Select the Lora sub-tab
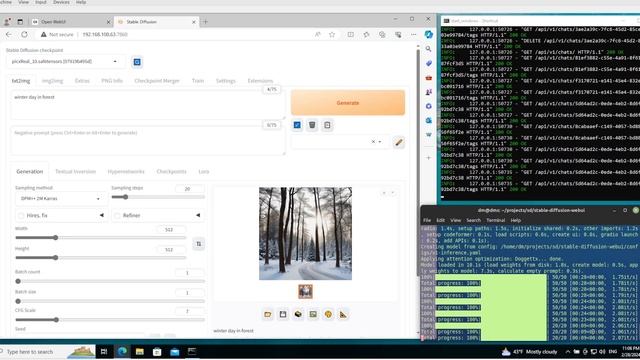This screenshot has width=640, height=360. tap(204, 171)
